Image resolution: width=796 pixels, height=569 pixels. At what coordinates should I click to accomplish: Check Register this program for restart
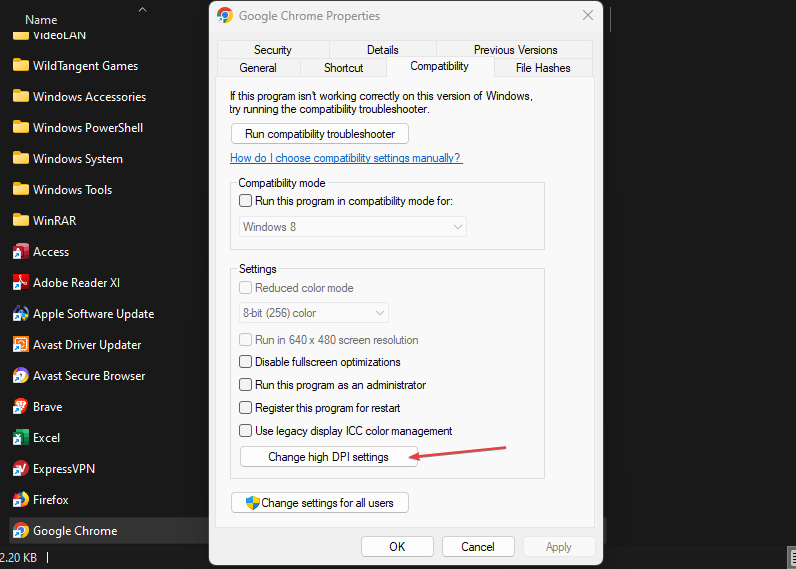pyautogui.click(x=245, y=408)
